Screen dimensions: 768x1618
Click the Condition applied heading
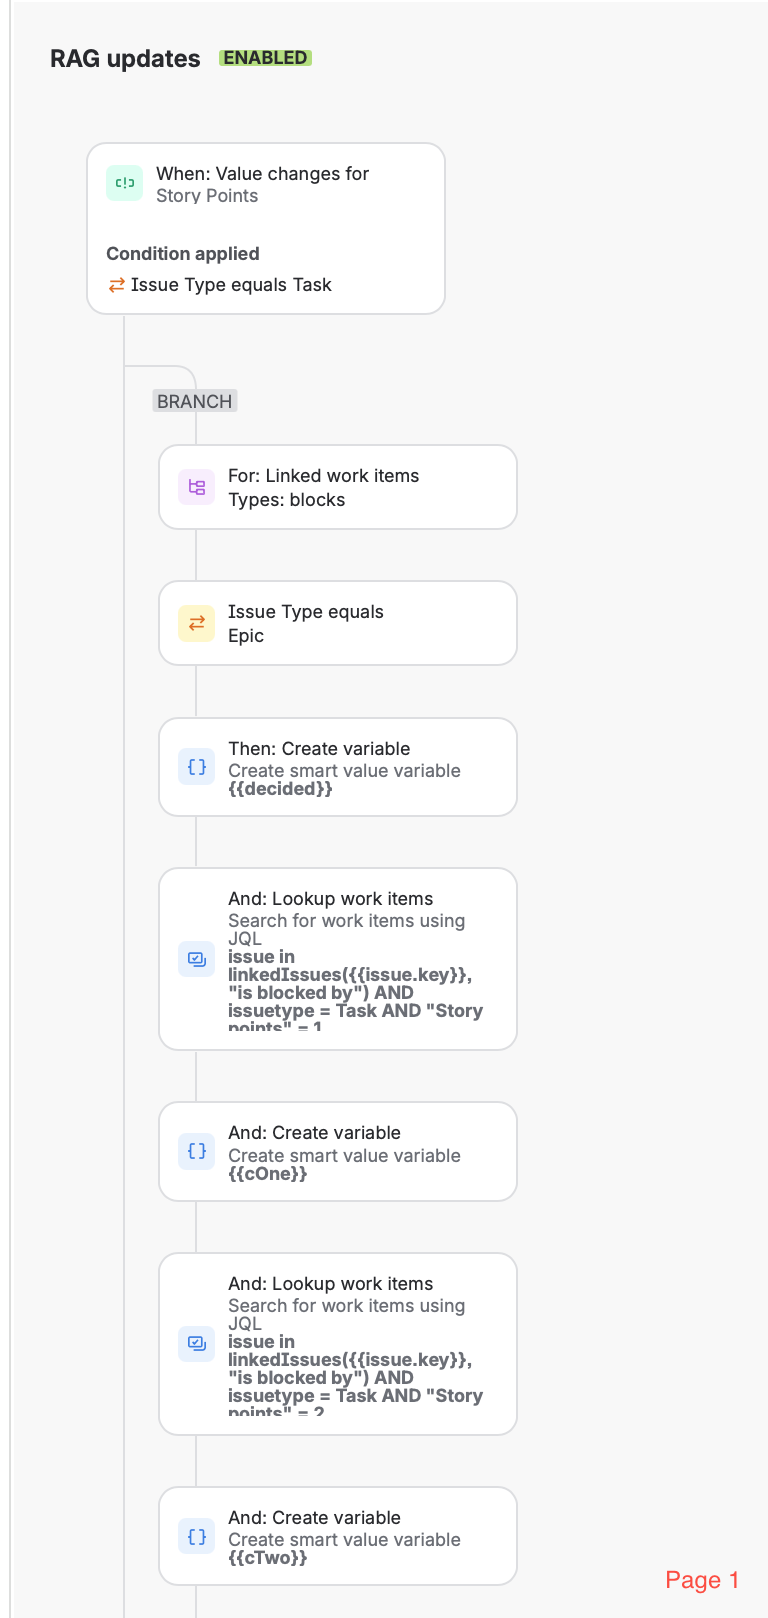(183, 254)
